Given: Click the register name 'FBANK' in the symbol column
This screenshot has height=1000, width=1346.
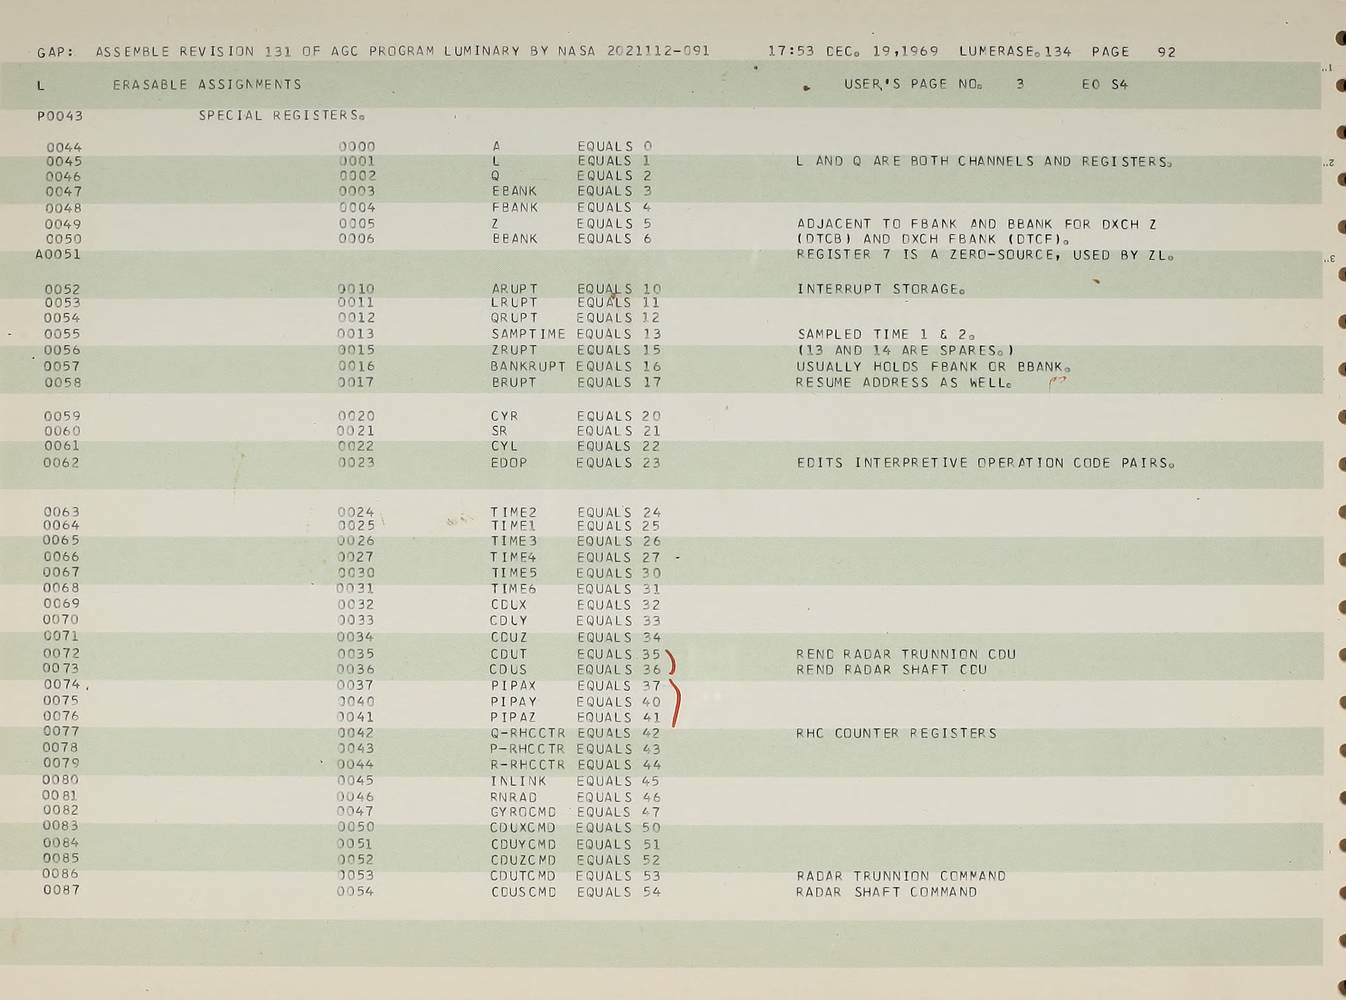Looking at the screenshot, I should pyautogui.click(x=514, y=207).
